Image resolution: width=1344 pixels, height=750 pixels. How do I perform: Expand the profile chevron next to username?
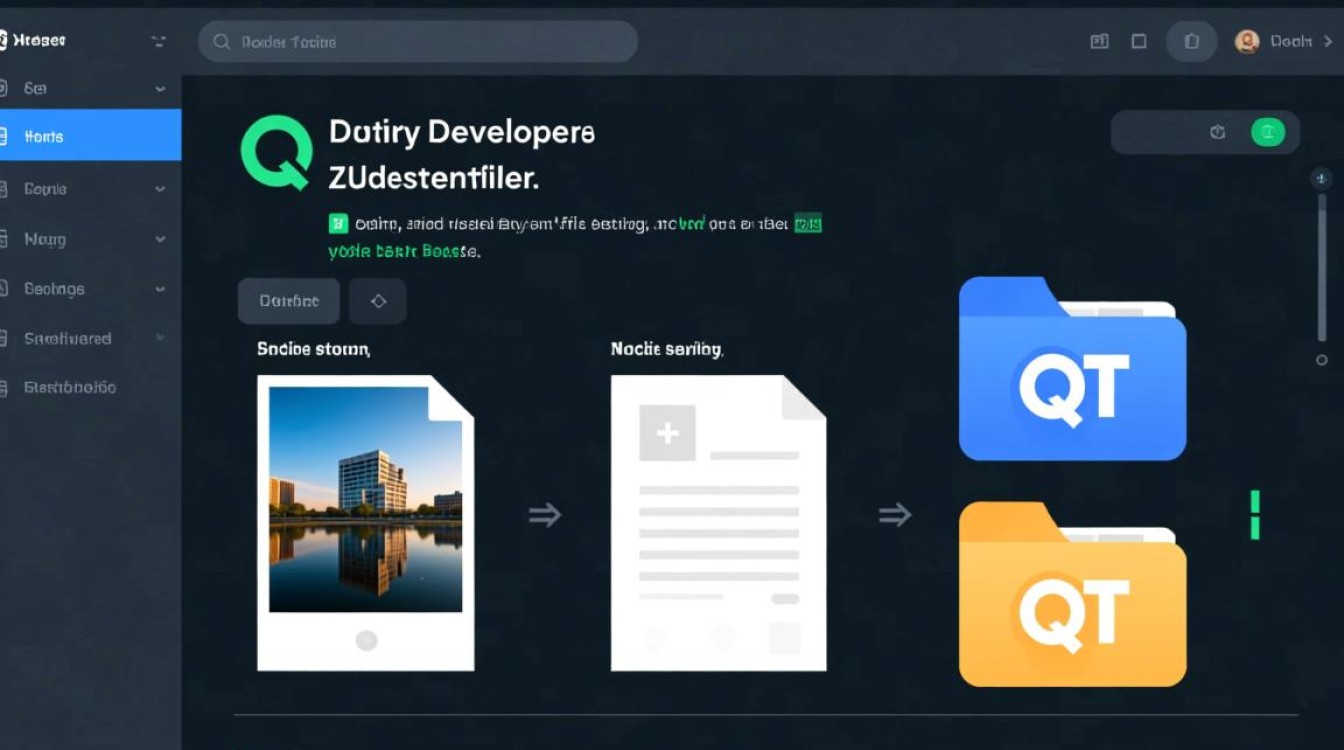click(x=1328, y=42)
